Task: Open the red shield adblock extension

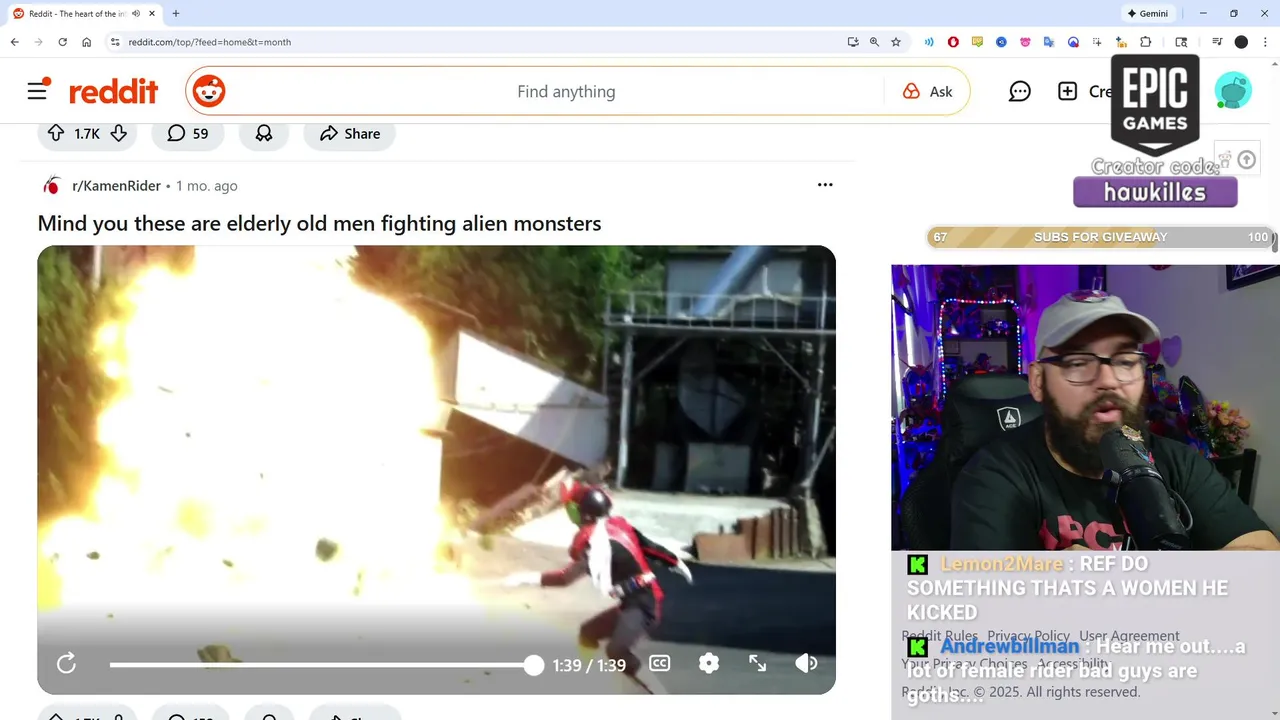Action: coord(953,42)
